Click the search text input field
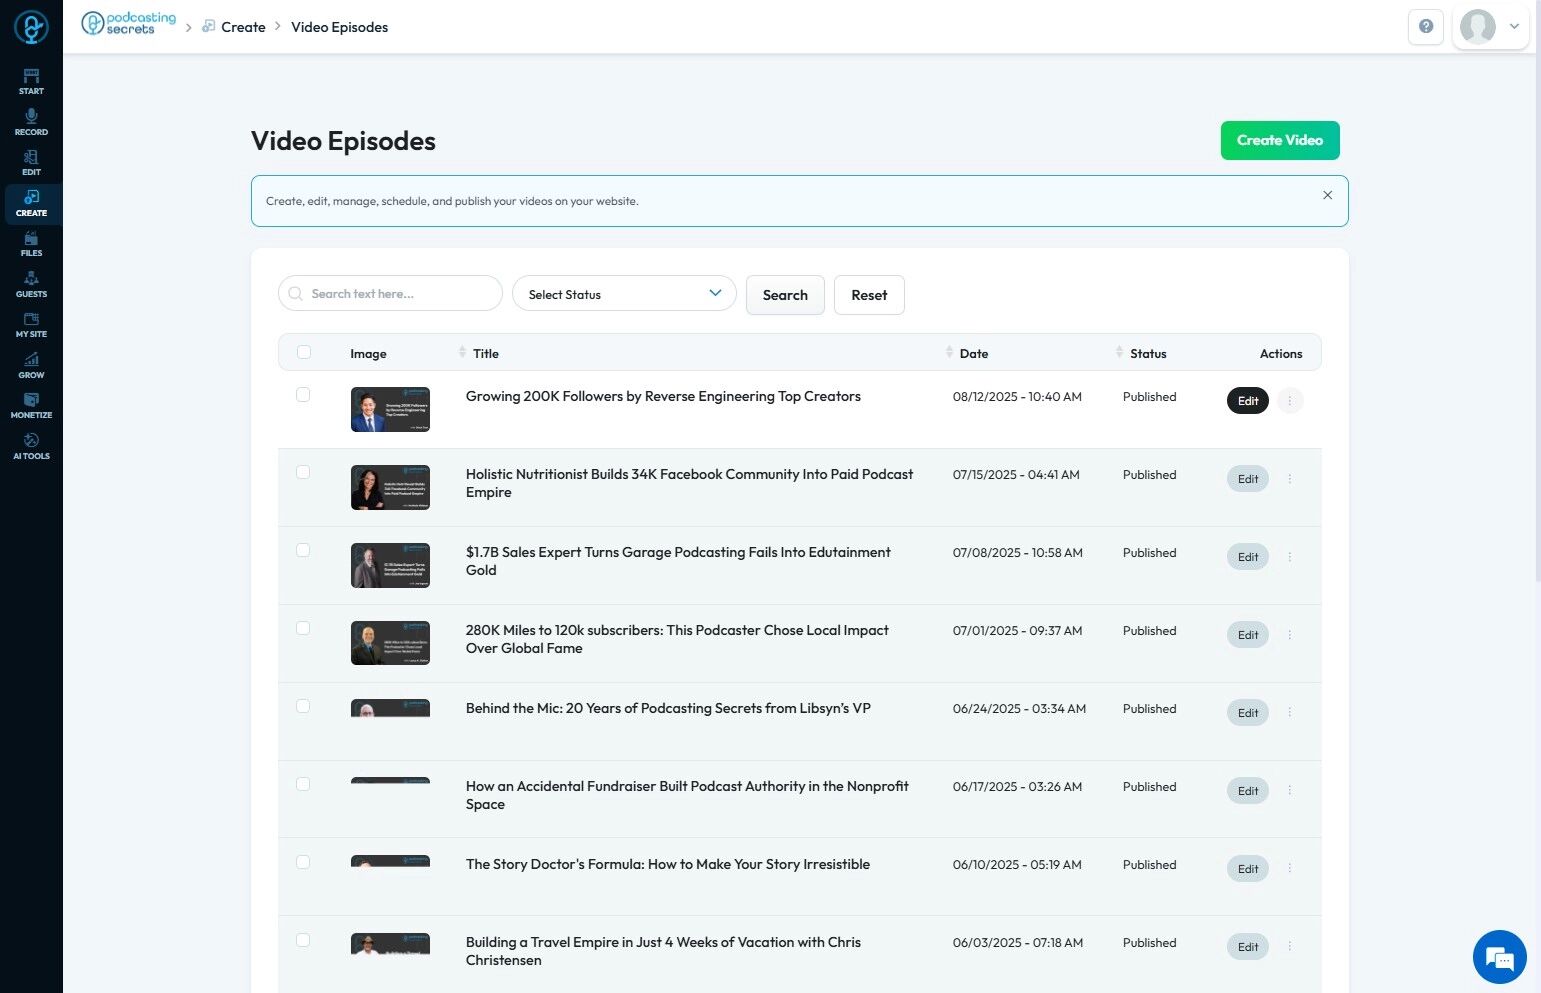The height and width of the screenshot is (993, 1541). coord(400,294)
